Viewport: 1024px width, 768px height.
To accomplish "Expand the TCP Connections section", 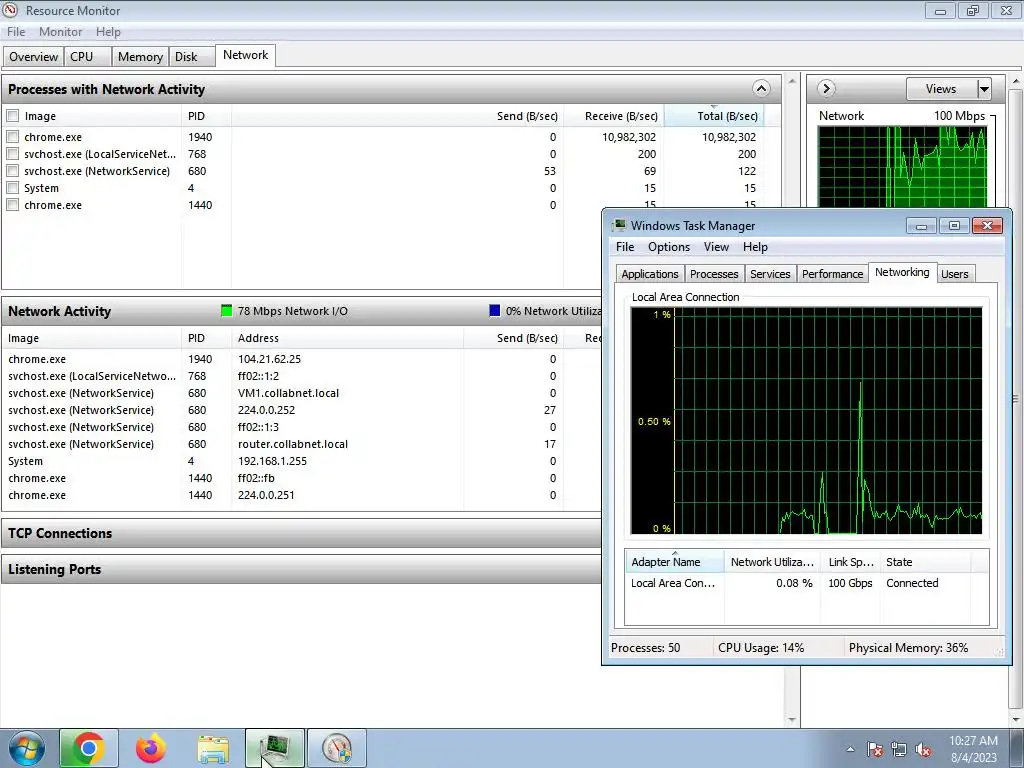I will coord(301,533).
